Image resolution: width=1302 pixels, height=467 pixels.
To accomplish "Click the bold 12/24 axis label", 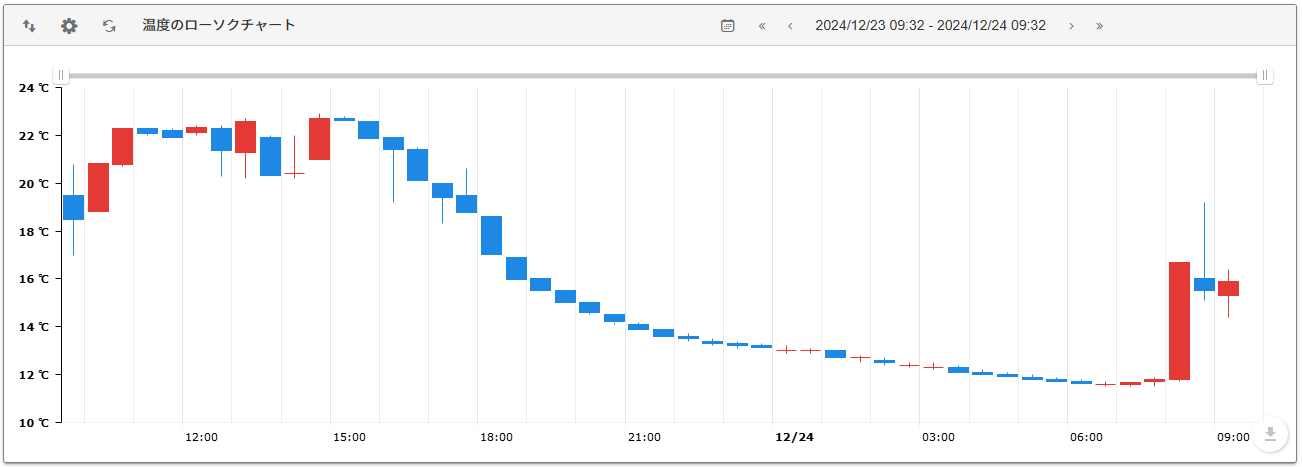I will pos(795,437).
